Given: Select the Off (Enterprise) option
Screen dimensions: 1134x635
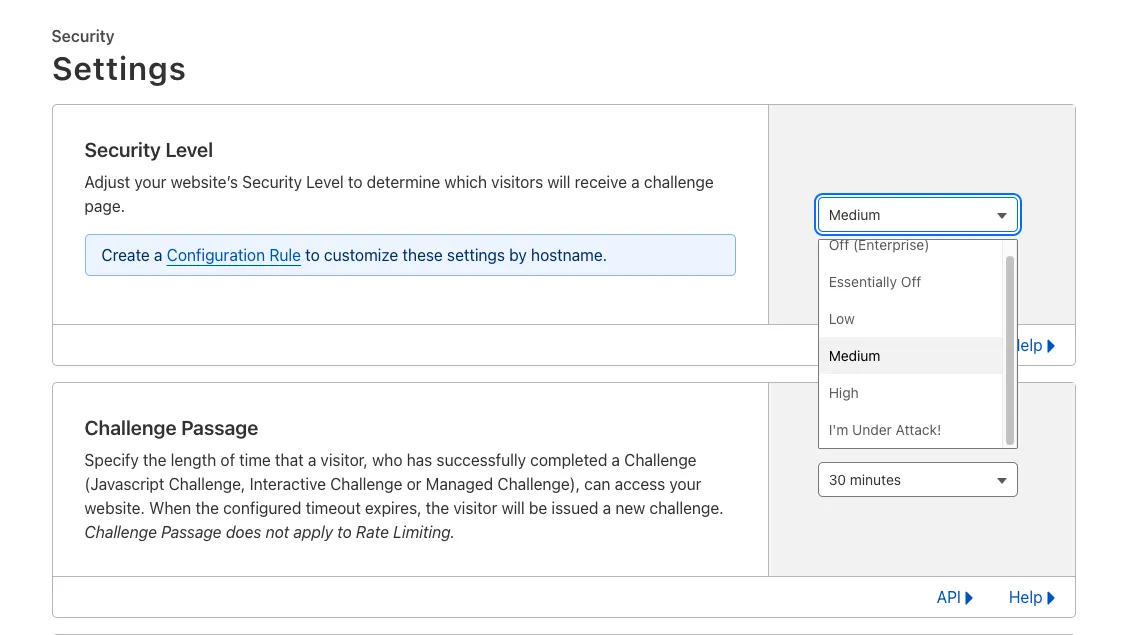Looking at the screenshot, I should coord(878,247).
